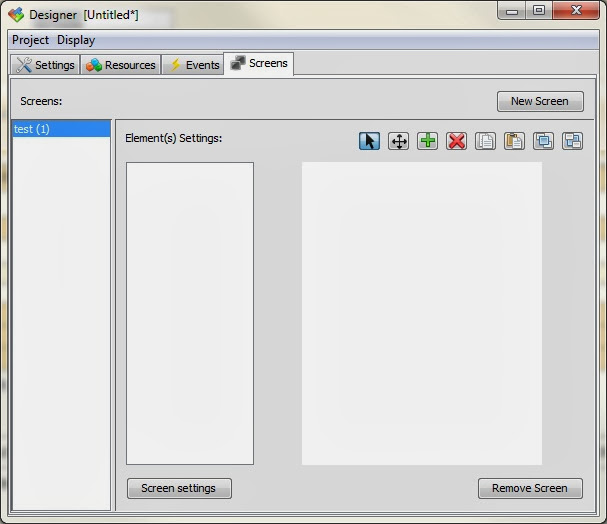Viewport: 607px width, 524px height.
Task: Switch to the Settings tab
Action: pos(45,65)
